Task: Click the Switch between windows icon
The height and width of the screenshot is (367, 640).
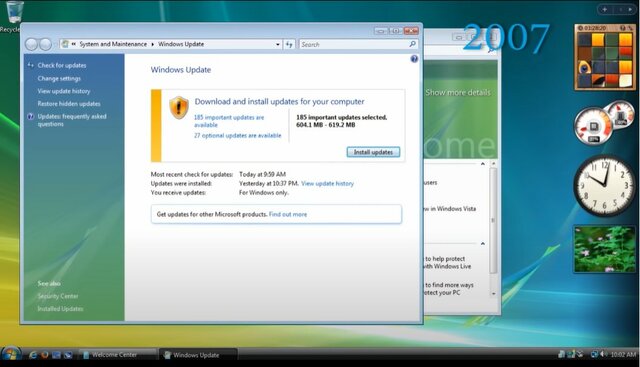Action: [x=67, y=355]
